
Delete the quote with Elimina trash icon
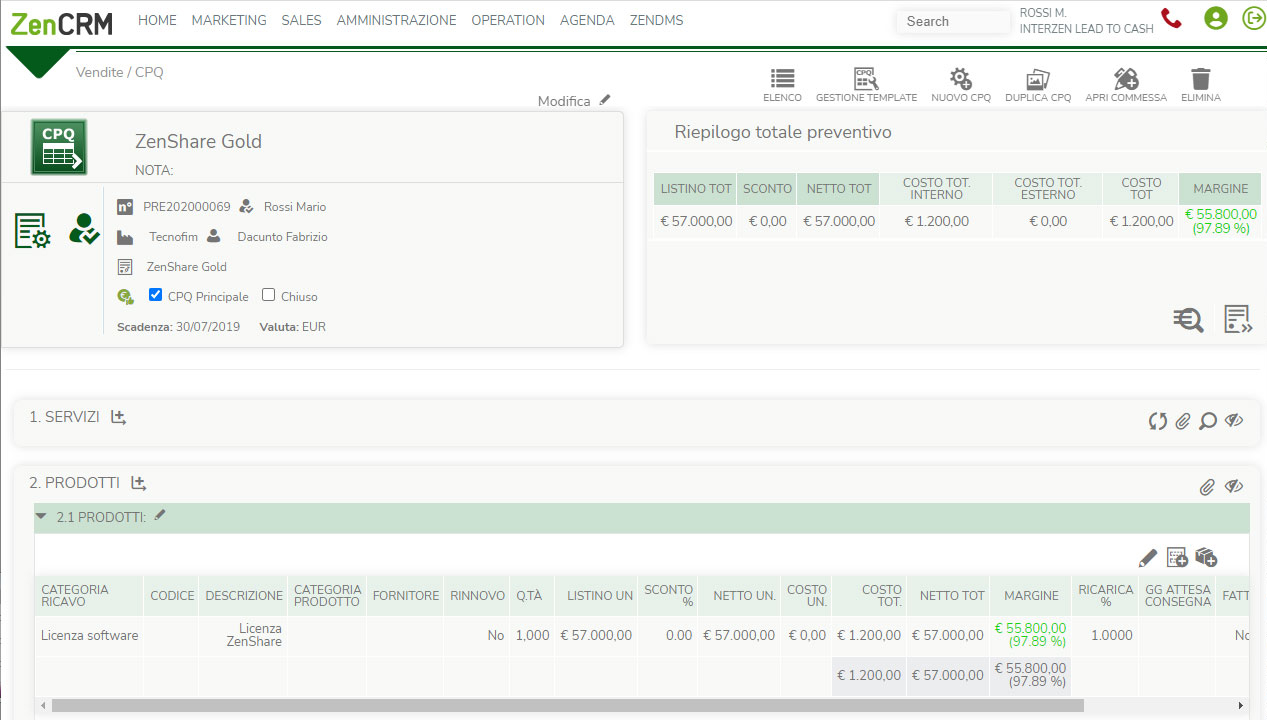pyautogui.click(x=1201, y=79)
